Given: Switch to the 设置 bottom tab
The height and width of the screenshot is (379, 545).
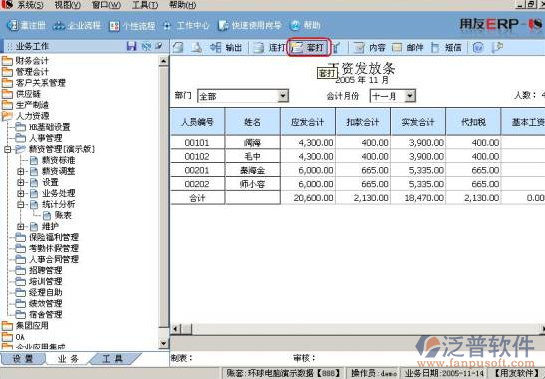Looking at the screenshot, I should [x=23, y=358].
